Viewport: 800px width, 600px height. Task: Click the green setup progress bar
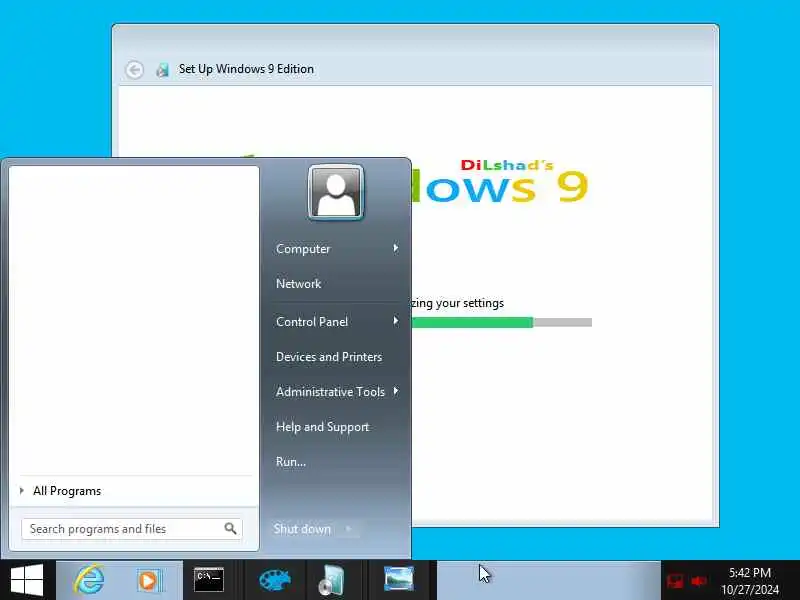tap(472, 322)
